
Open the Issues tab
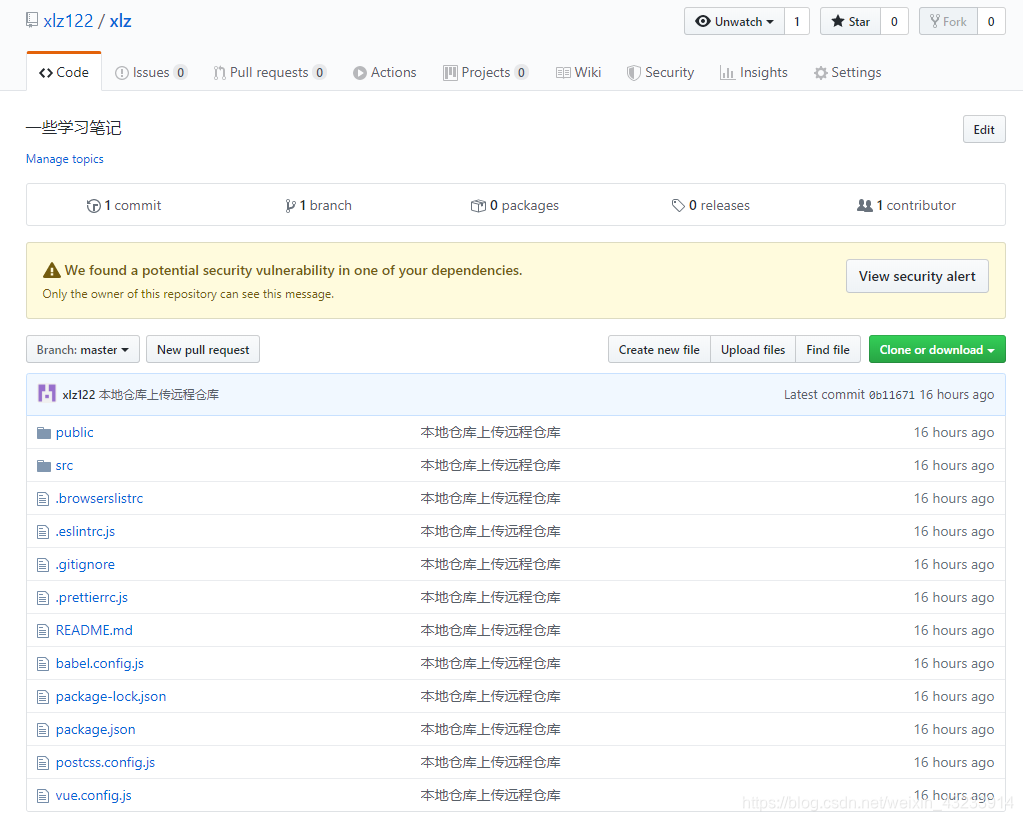coord(151,72)
